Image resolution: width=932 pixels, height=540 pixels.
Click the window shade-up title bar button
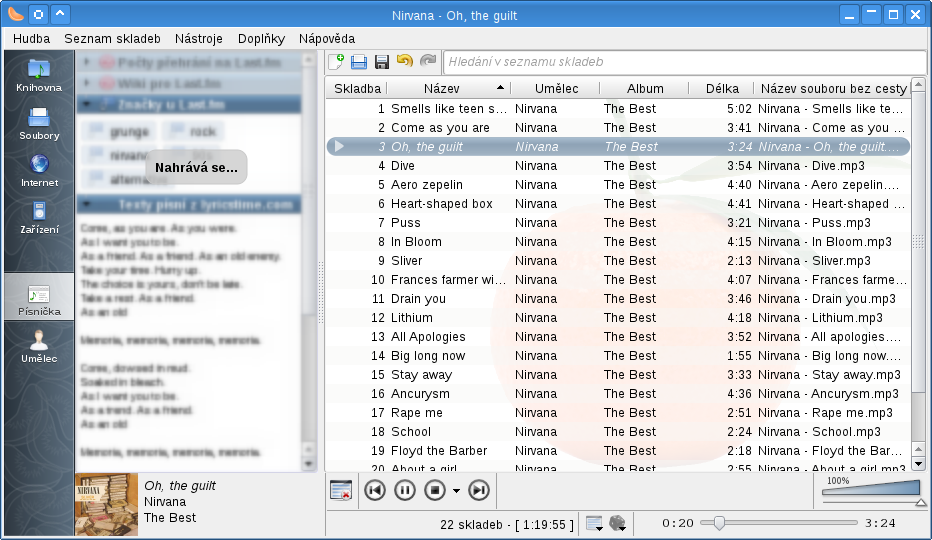click(60, 13)
